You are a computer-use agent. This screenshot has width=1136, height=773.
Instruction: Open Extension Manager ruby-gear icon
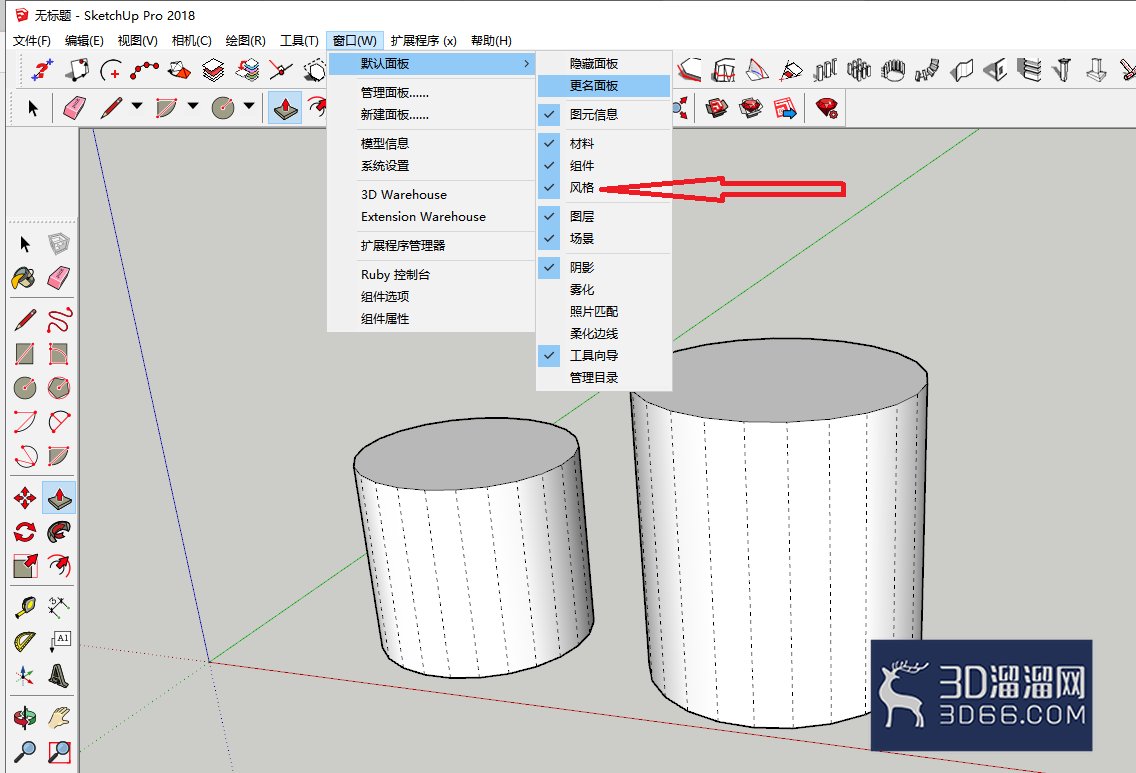point(827,109)
